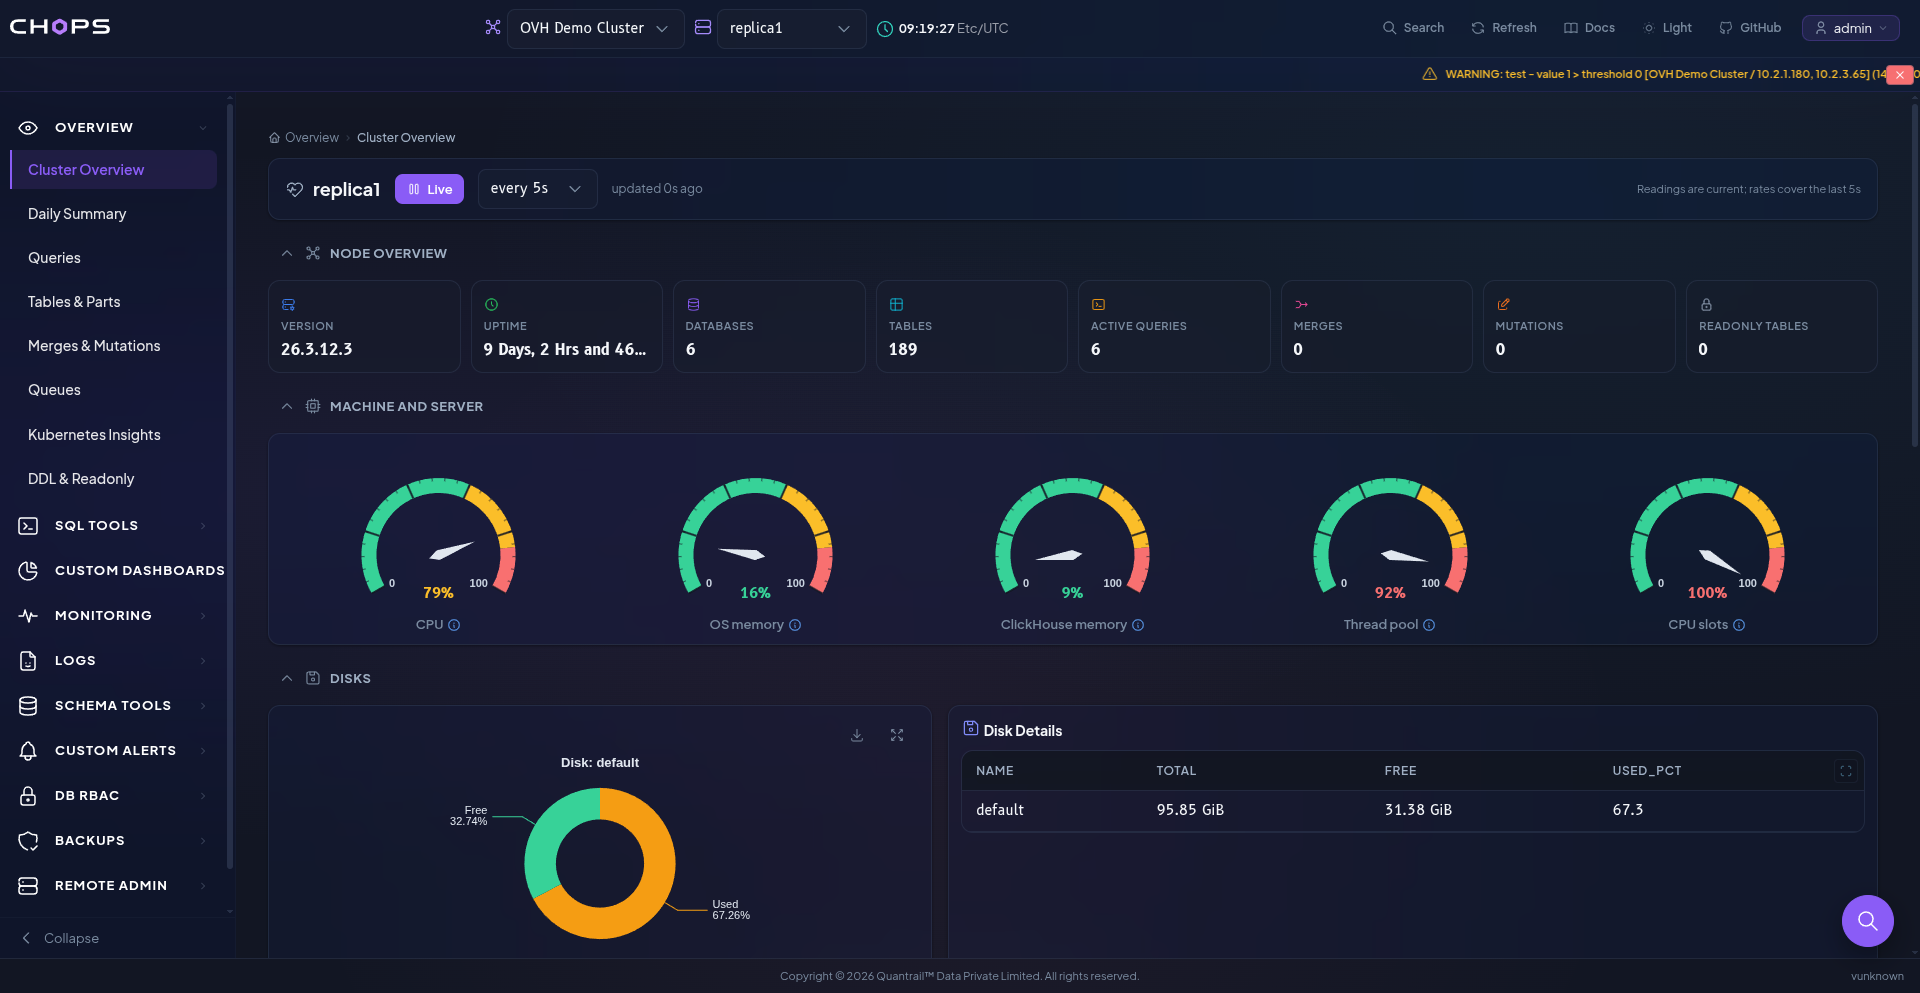Open the replica1 node dropdown
The image size is (1920, 993).
click(791, 28)
